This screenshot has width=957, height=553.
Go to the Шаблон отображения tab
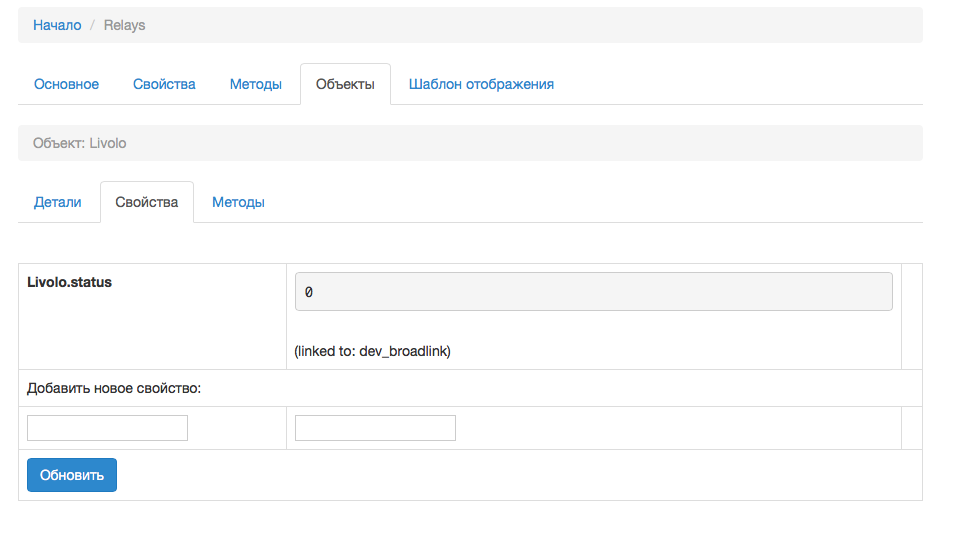(x=481, y=84)
